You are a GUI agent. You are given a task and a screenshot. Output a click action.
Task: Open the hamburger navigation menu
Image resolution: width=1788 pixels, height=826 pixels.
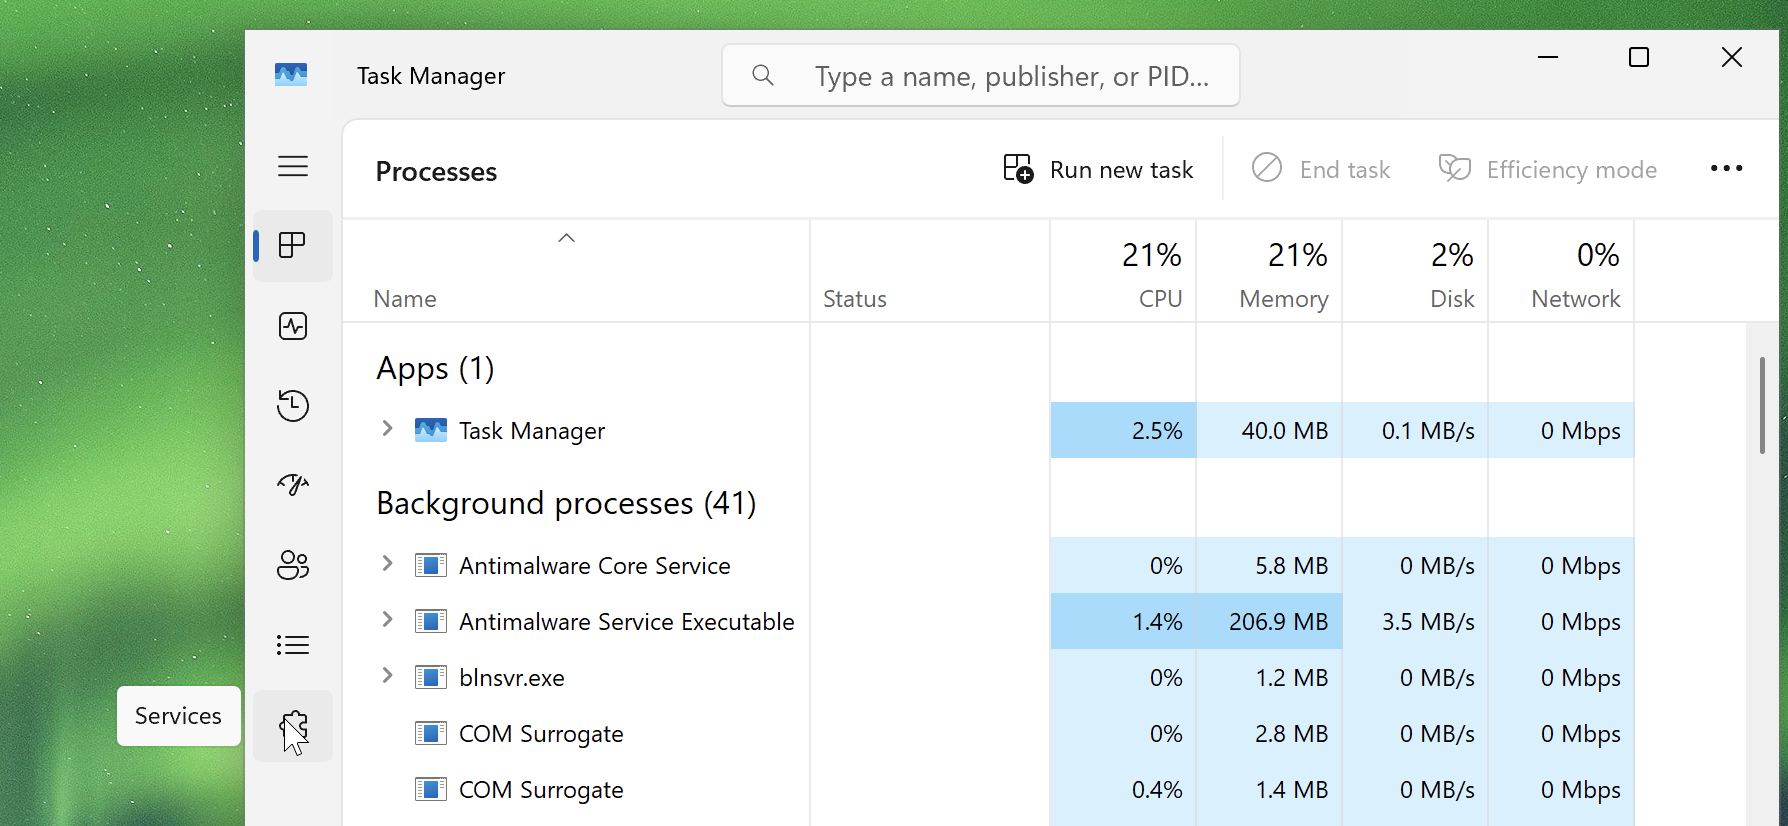tap(292, 166)
